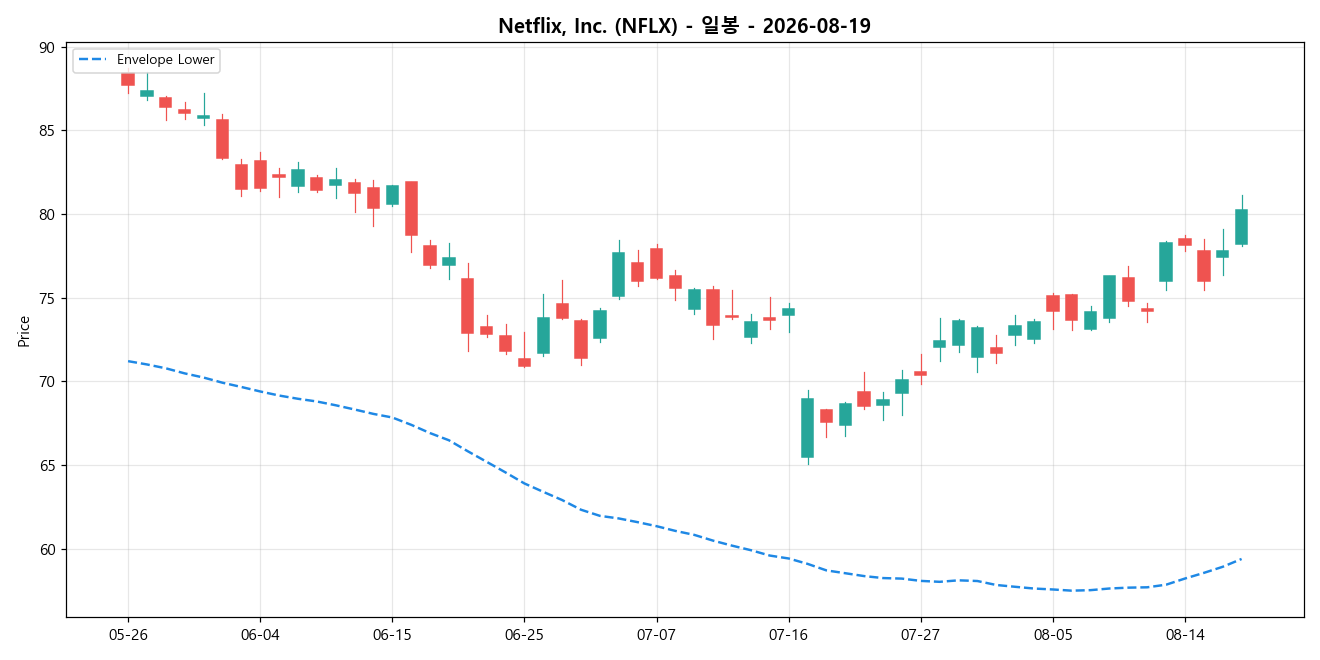The width and height of the screenshot is (1320, 660).
Task: Click the 80 y-axis tick label
Action: pyautogui.click(x=48, y=215)
